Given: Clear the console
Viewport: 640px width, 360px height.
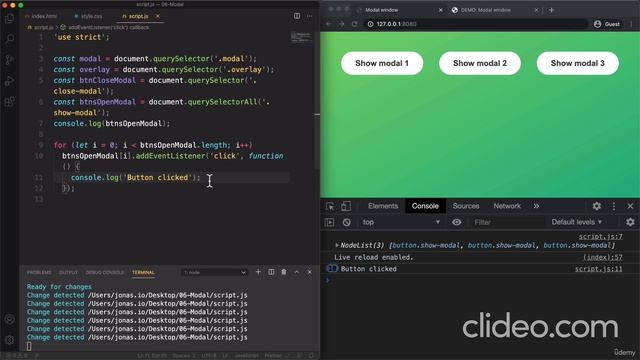Looking at the screenshot, I should (347, 222).
